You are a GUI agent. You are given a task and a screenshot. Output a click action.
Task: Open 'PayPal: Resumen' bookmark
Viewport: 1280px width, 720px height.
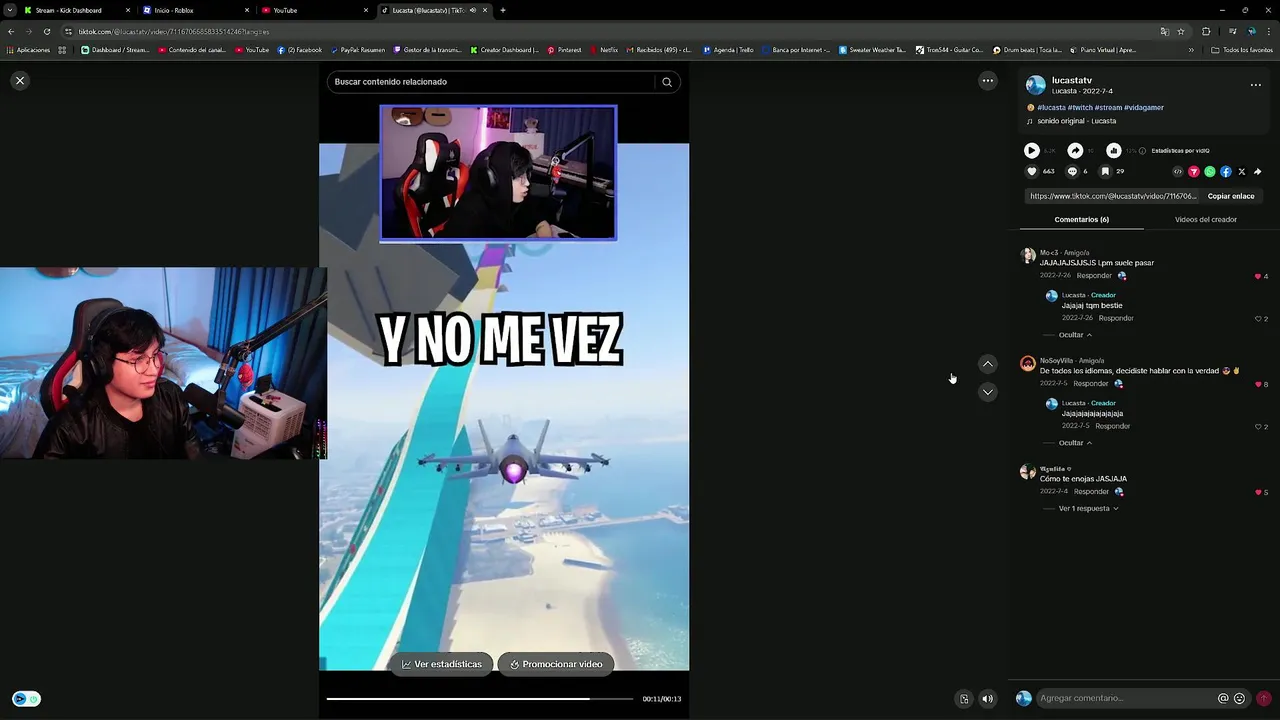[358, 50]
